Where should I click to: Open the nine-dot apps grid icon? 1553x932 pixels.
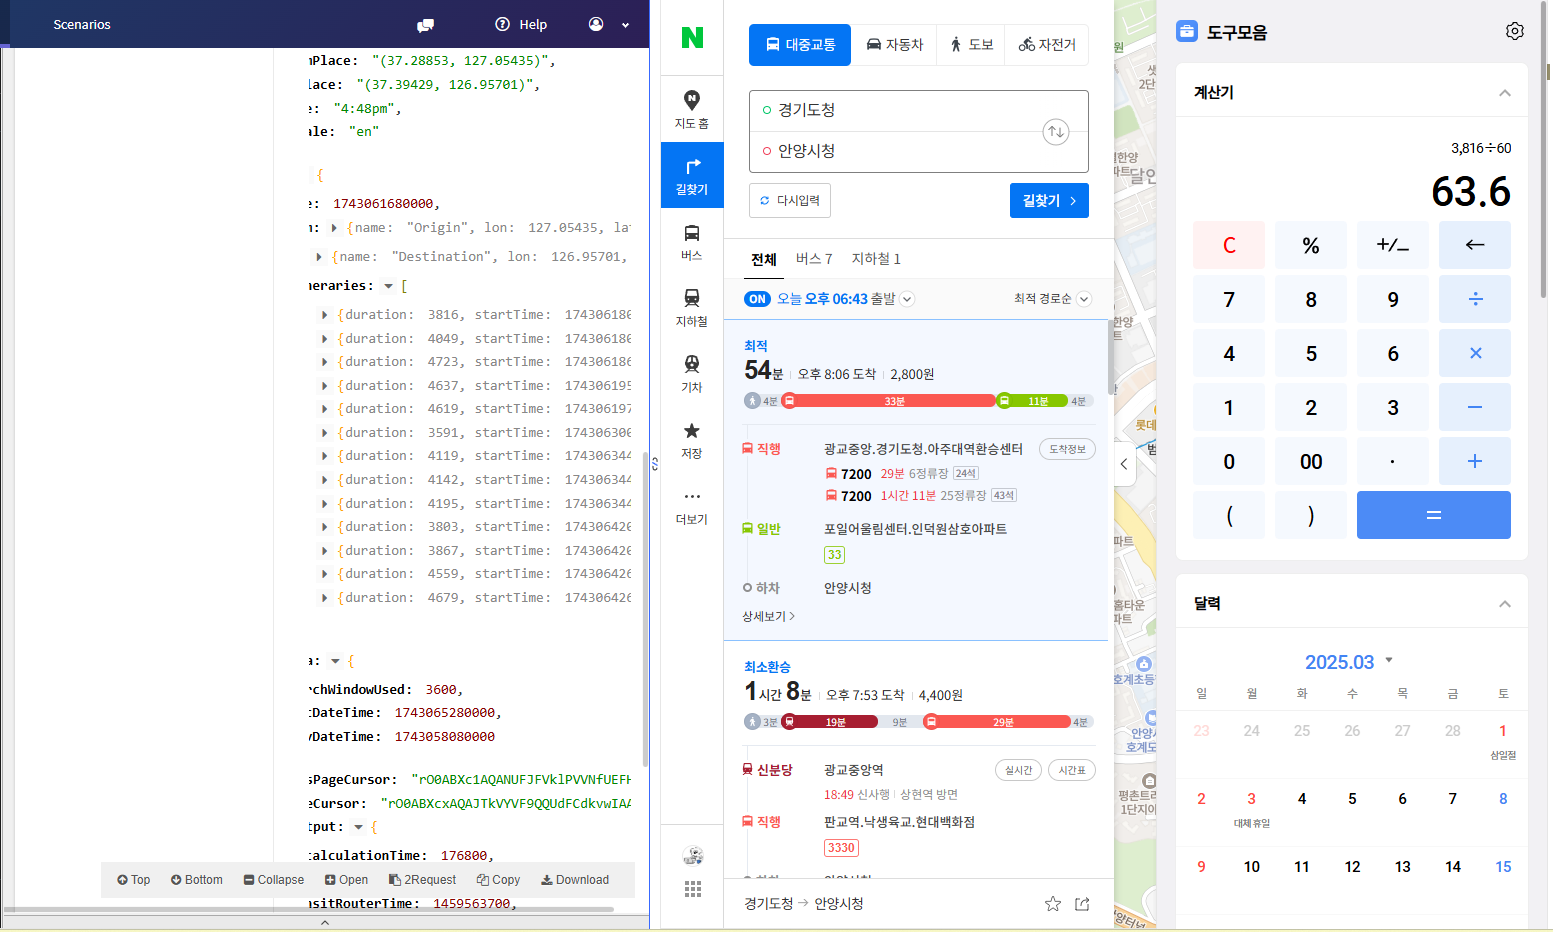[692, 889]
